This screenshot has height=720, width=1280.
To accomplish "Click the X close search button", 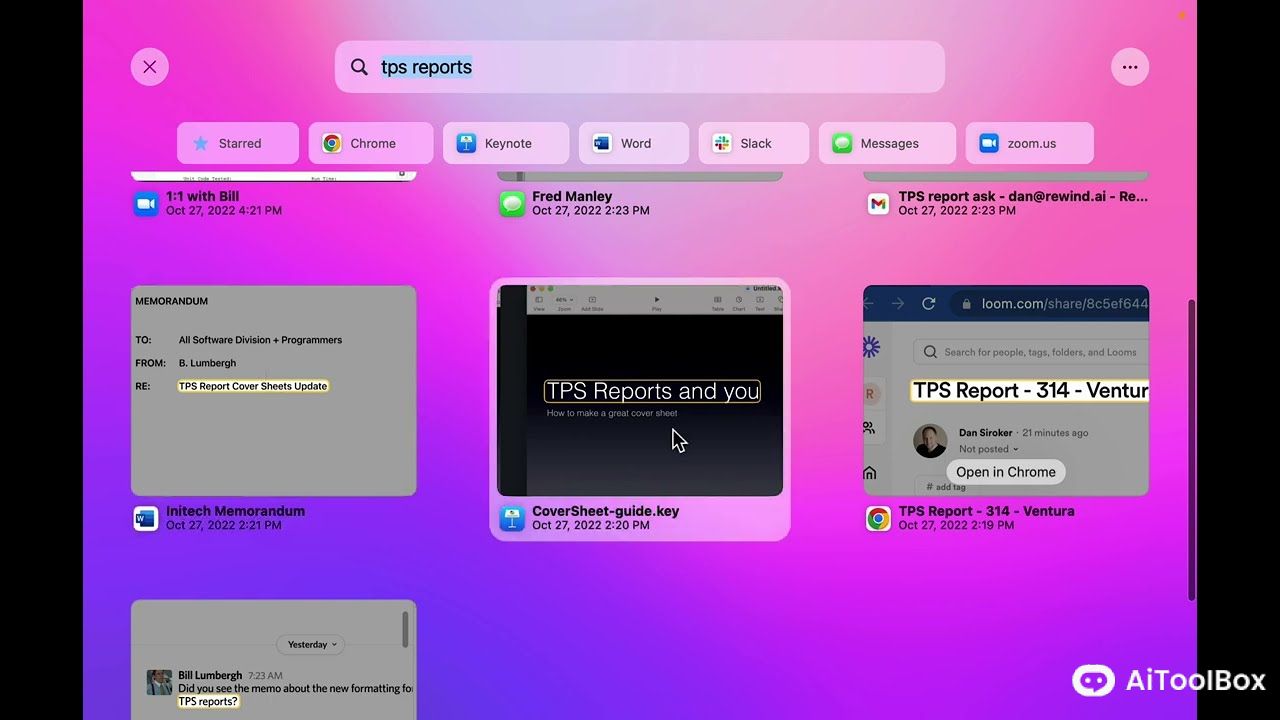I will pos(150,67).
